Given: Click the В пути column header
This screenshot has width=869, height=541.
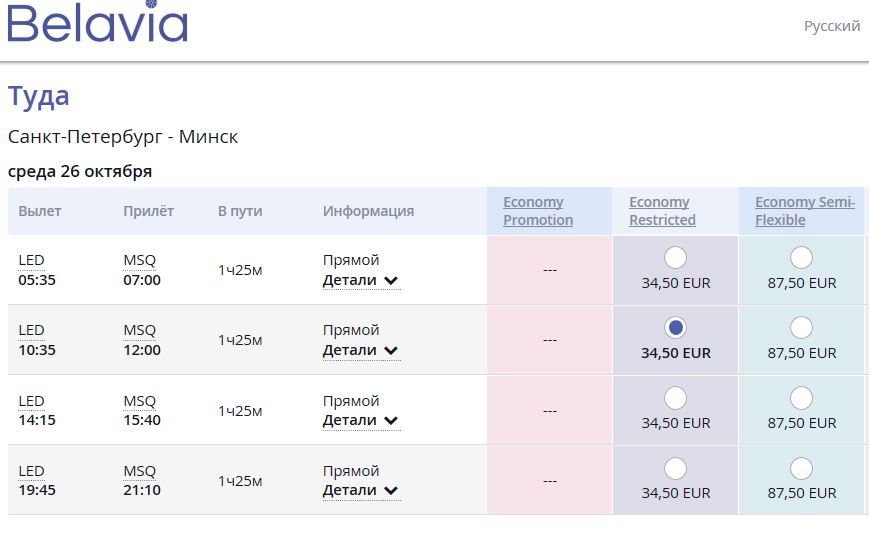Looking at the screenshot, I should pos(240,211).
